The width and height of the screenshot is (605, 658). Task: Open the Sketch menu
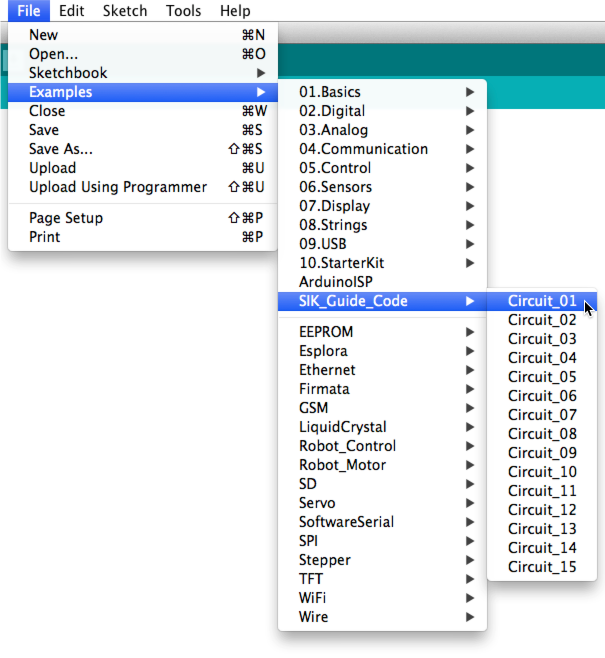click(125, 10)
